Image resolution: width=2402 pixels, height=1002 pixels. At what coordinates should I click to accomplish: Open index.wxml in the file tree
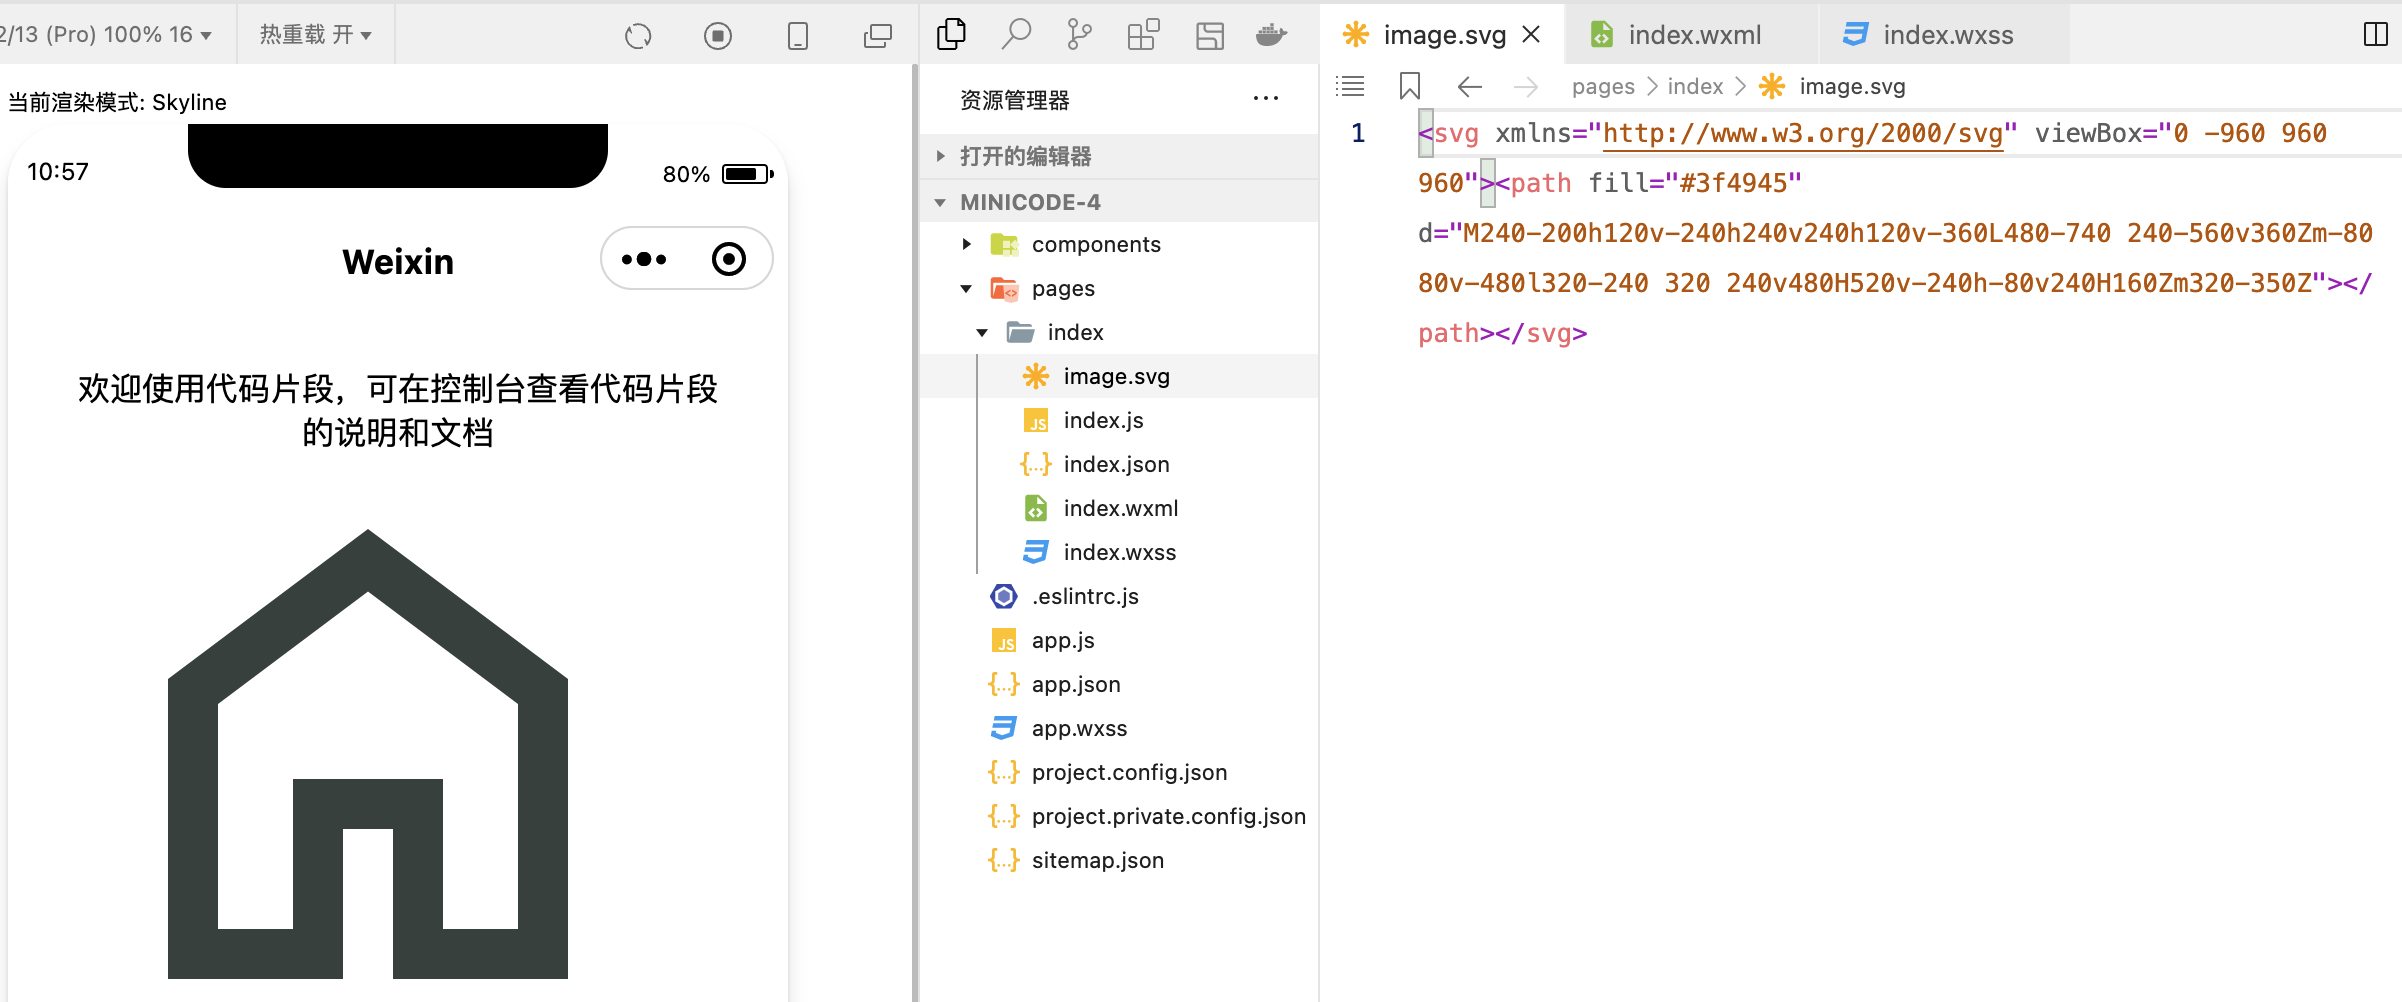[x=1118, y=508]
